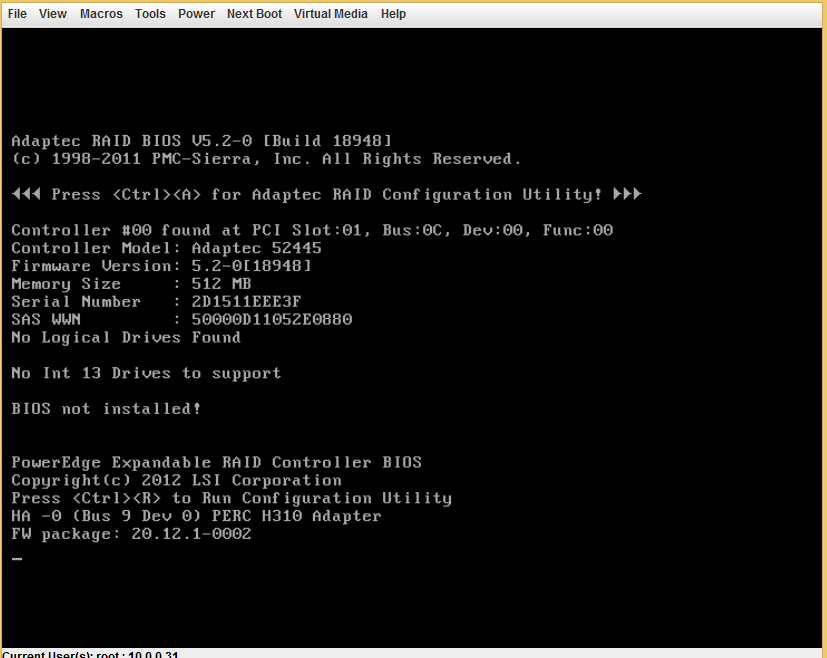Click the Controller Model Adaptec 52445 line
The height and width of the screenshot is (658, 827).
pyautogui.click(x=166, y=248)
